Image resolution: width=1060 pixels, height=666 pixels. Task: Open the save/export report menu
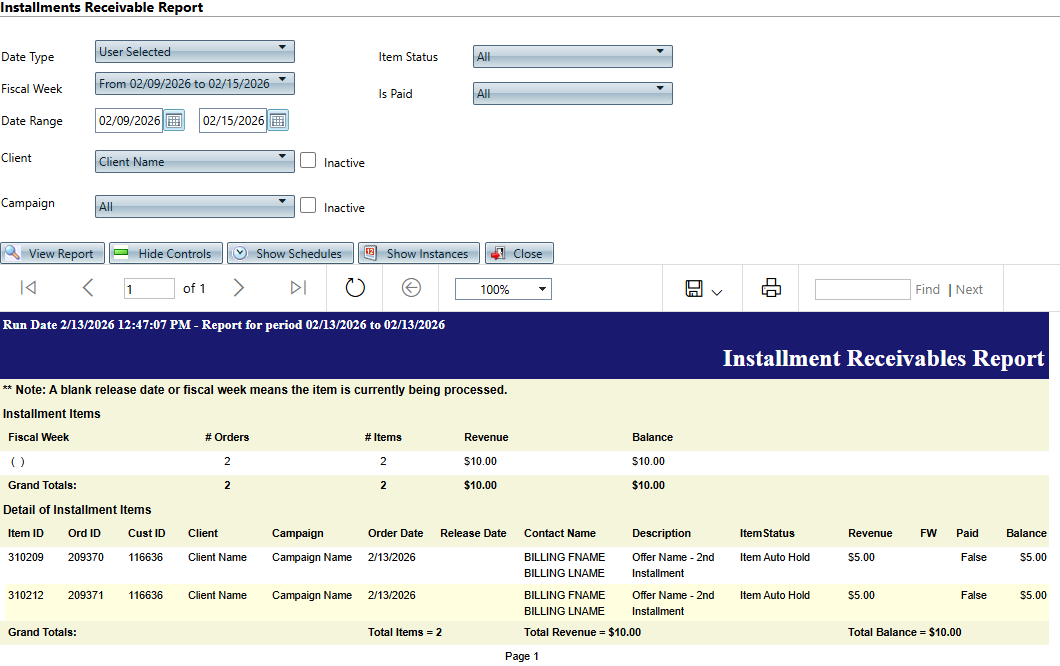pyautogui.click(x=703, y=289)
